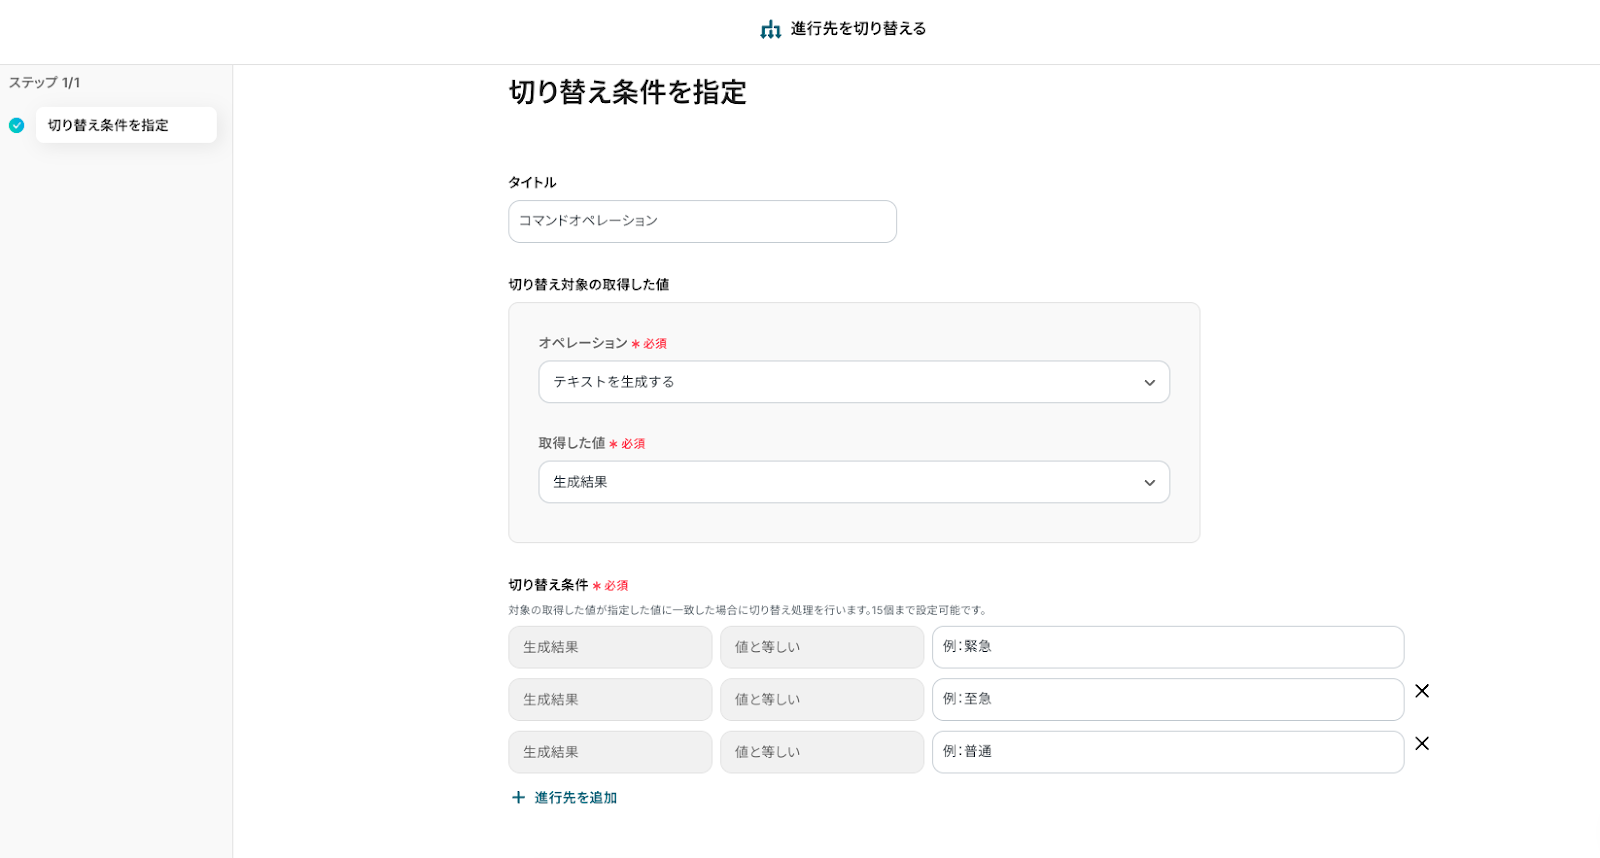Click the 切り替え条件を指定 page heading

click(628, 92)
